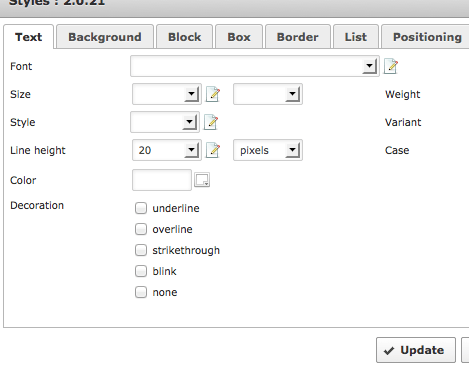Click the edit pencil icon next to Size
Viewport: 469px width, 366px height.
pos(213,94)
